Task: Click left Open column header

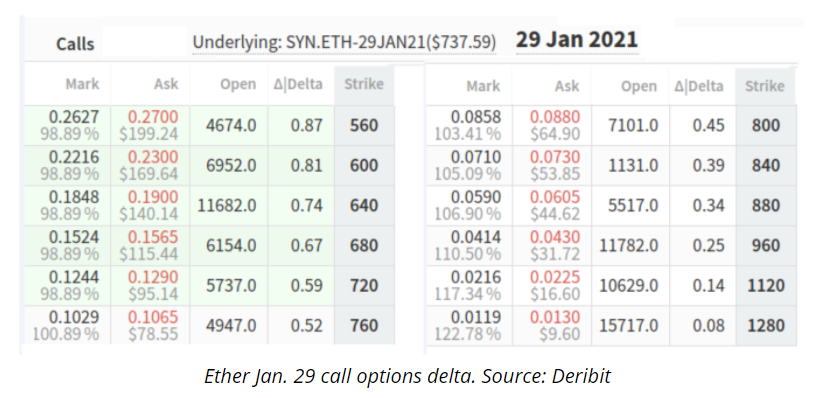Action: click(x=237, y=84)
